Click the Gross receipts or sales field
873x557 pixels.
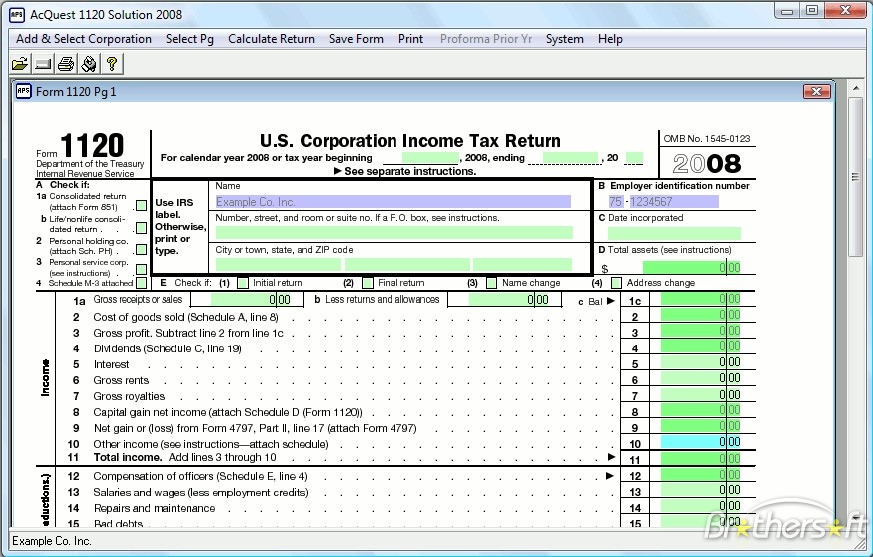coord(252,300)
